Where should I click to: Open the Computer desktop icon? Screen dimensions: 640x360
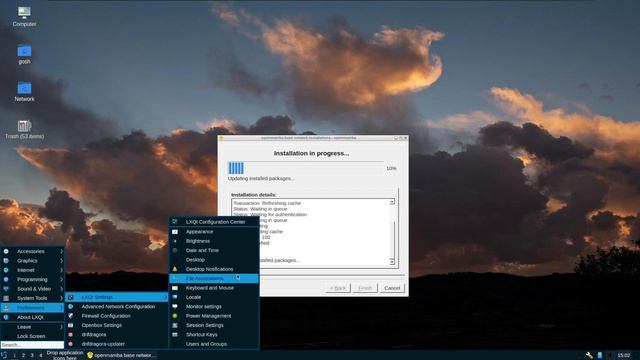point(24,13)
